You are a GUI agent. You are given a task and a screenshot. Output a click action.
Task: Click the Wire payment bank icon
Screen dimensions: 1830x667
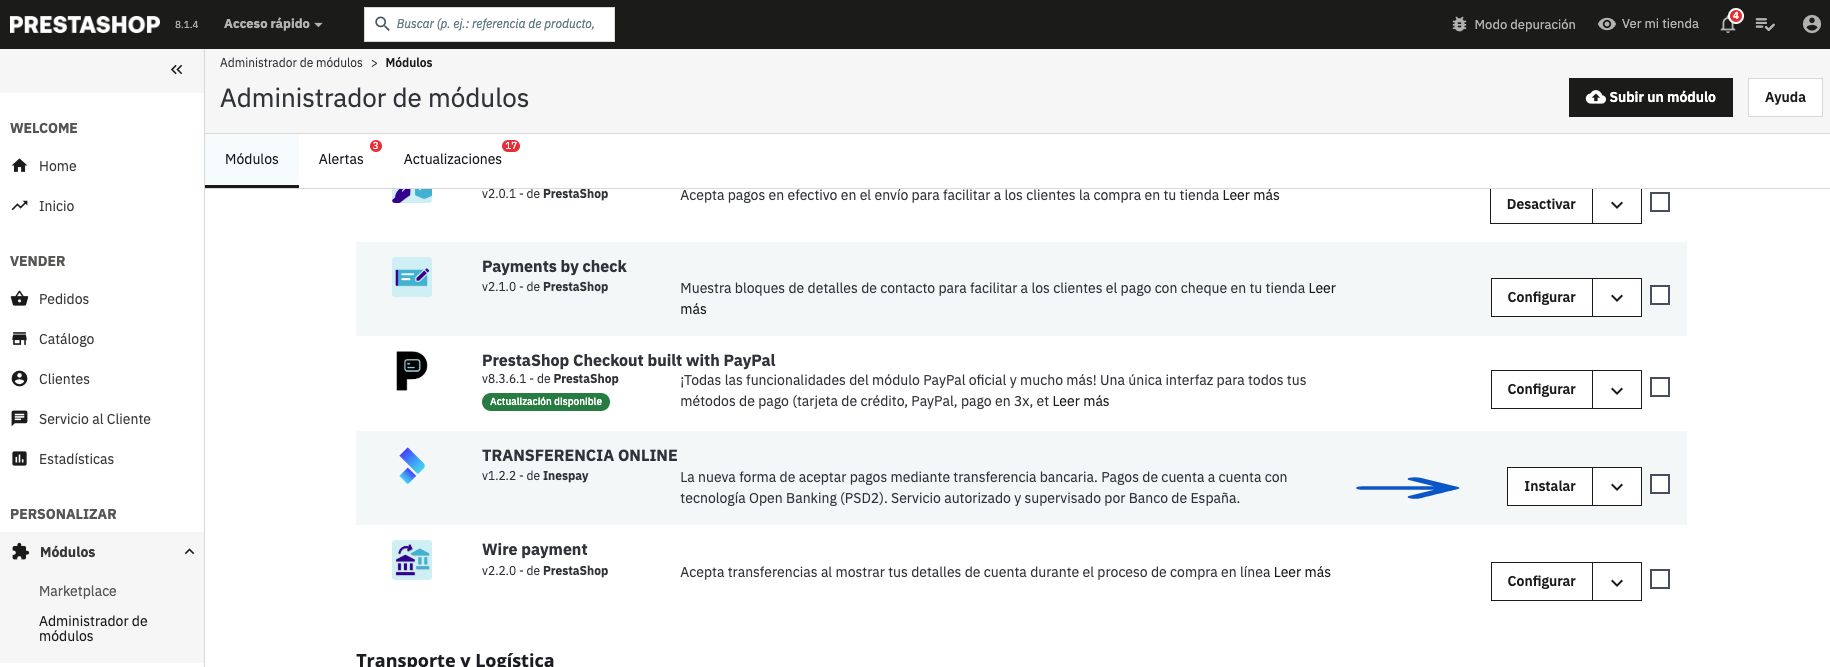click(411, 560)
